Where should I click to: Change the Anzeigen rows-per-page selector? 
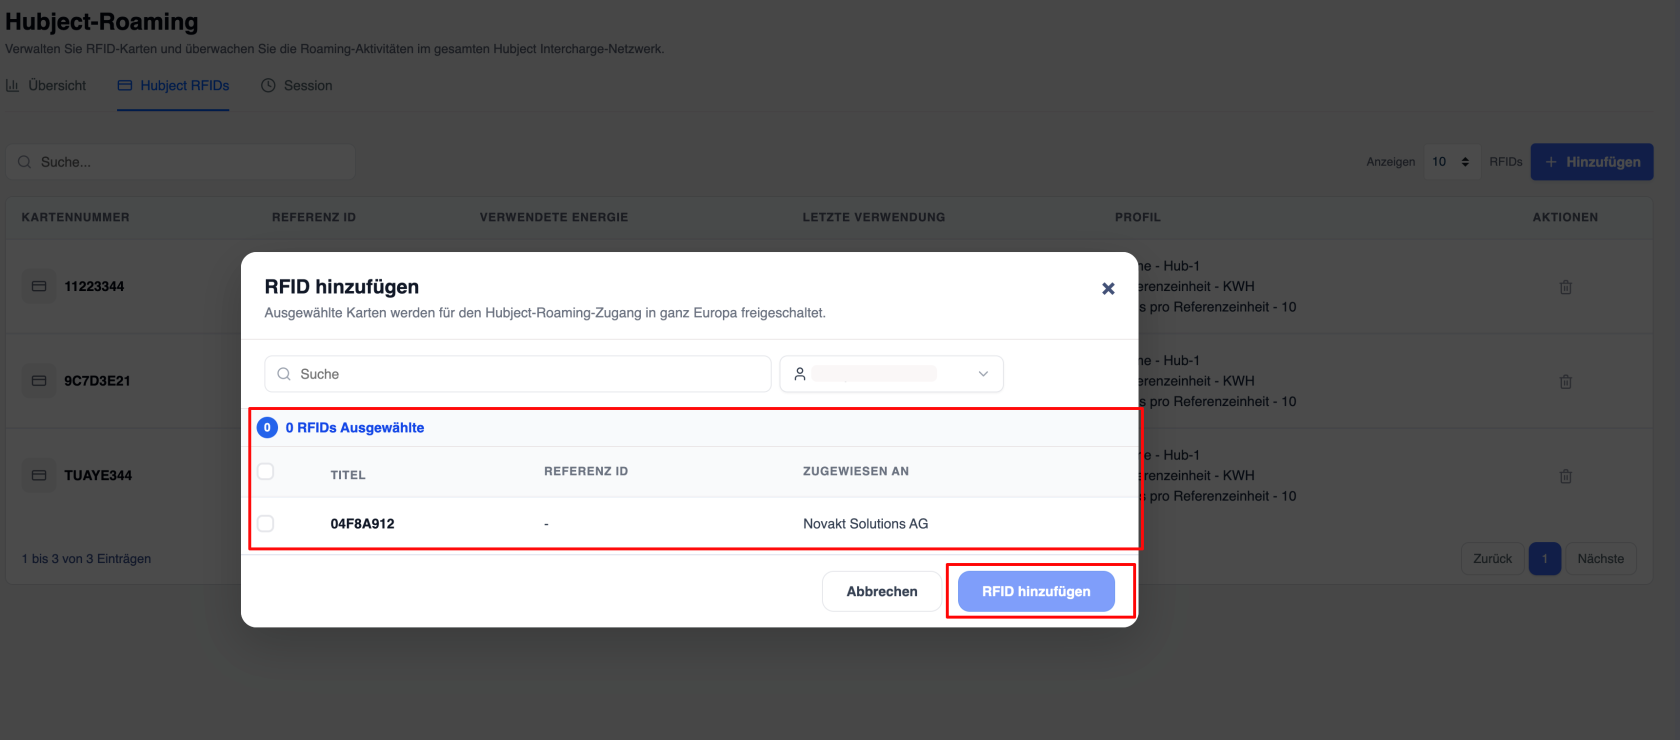coord(1451,162)
